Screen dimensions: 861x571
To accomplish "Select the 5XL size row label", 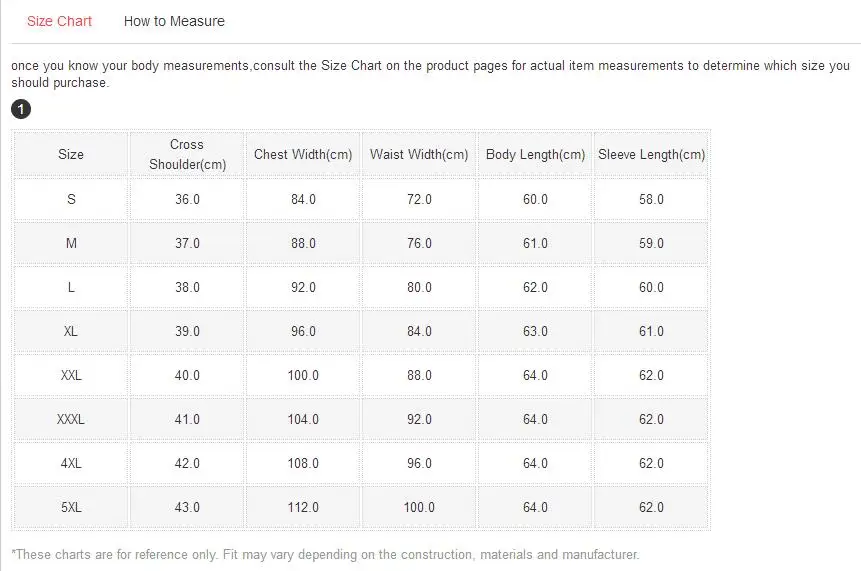I will click(x=71, y=507).
